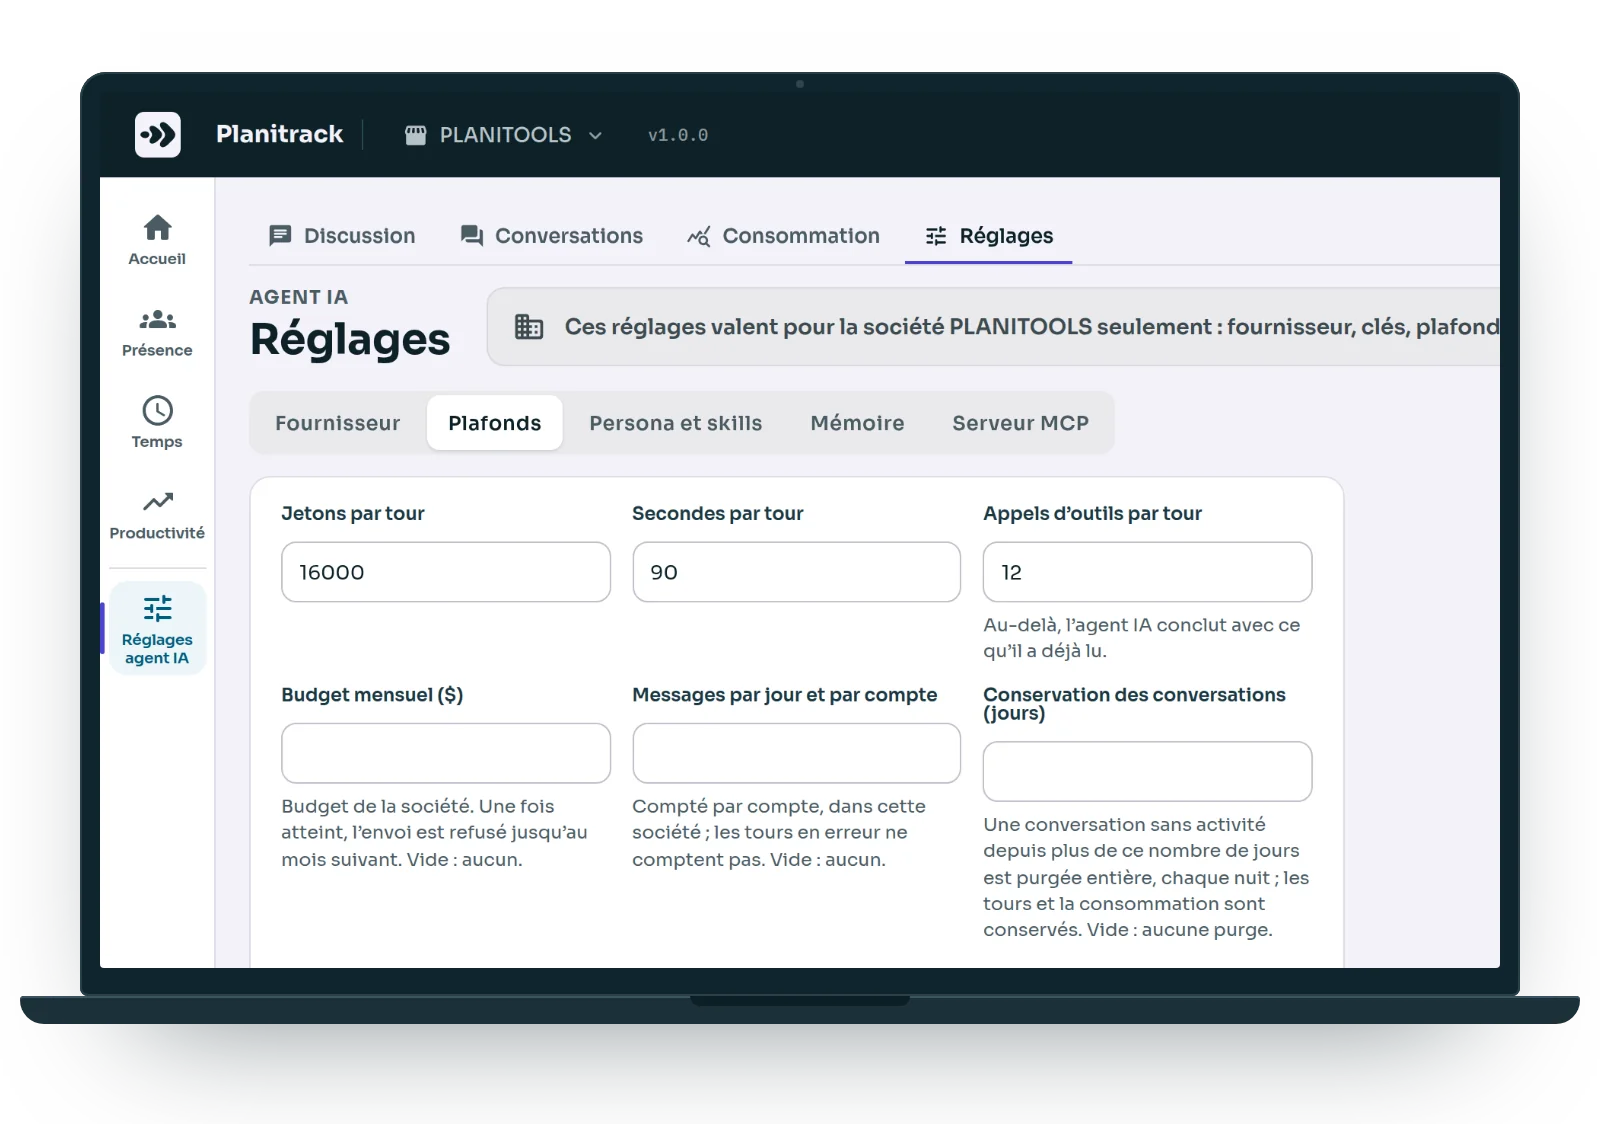The width and height of the screenshot is (1600, 1124).
Task: Click Messages par jour et par compte field
Action: click(797, 753)
